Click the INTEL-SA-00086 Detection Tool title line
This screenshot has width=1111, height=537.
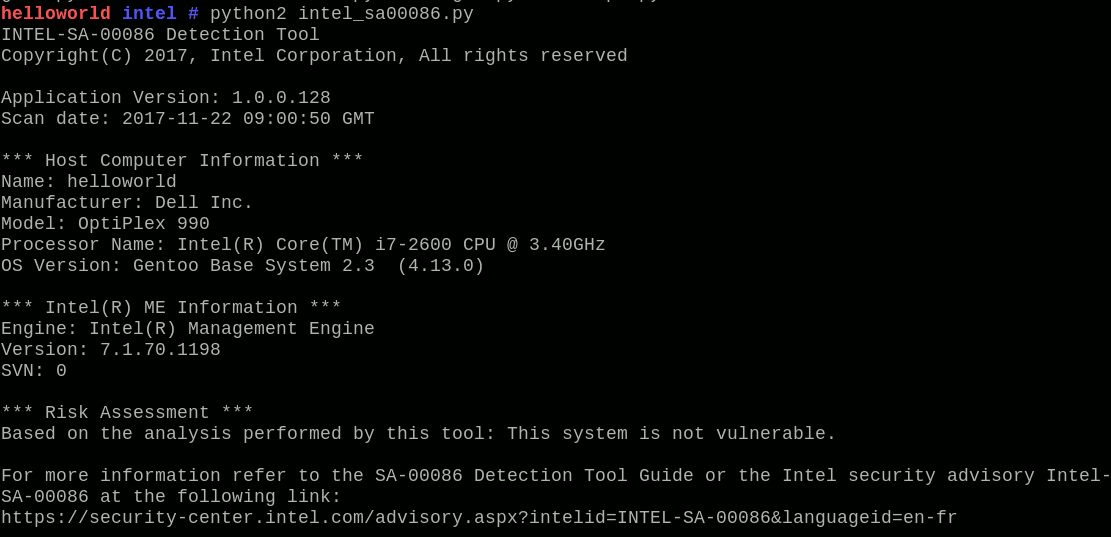(x=160, y=35)
